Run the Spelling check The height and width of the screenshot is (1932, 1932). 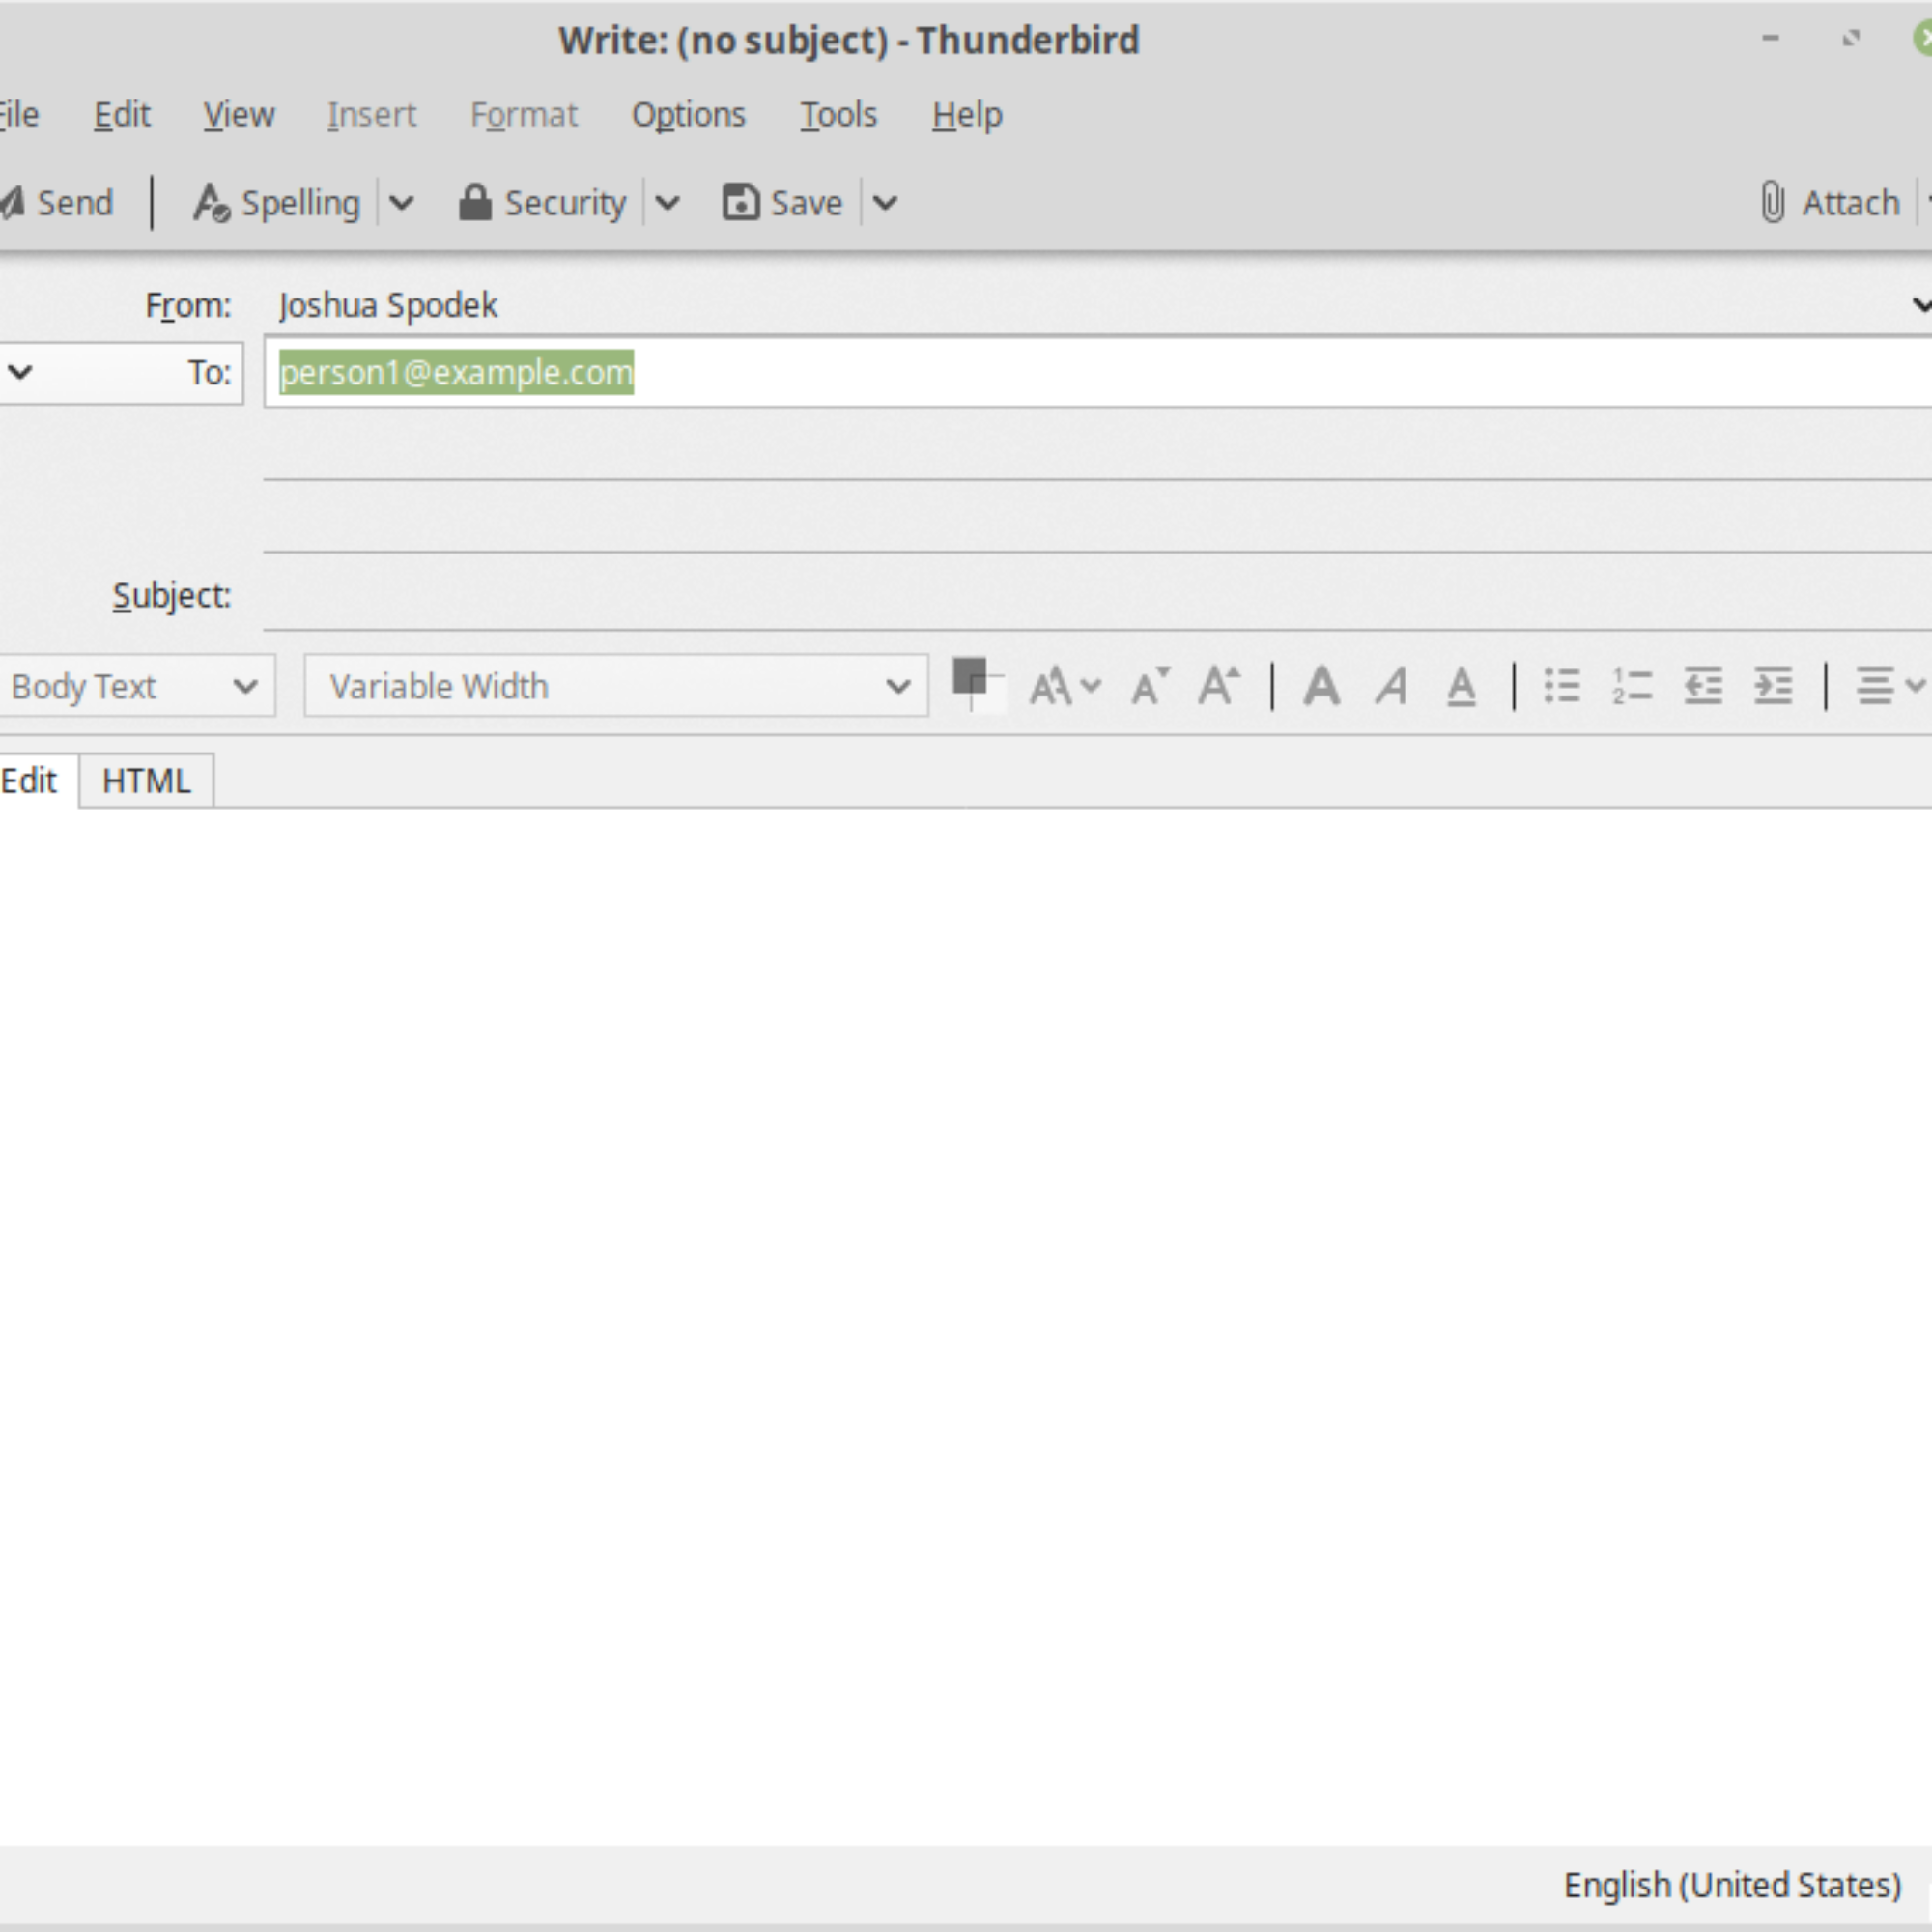pyautogui.click(x=277, y=203)
